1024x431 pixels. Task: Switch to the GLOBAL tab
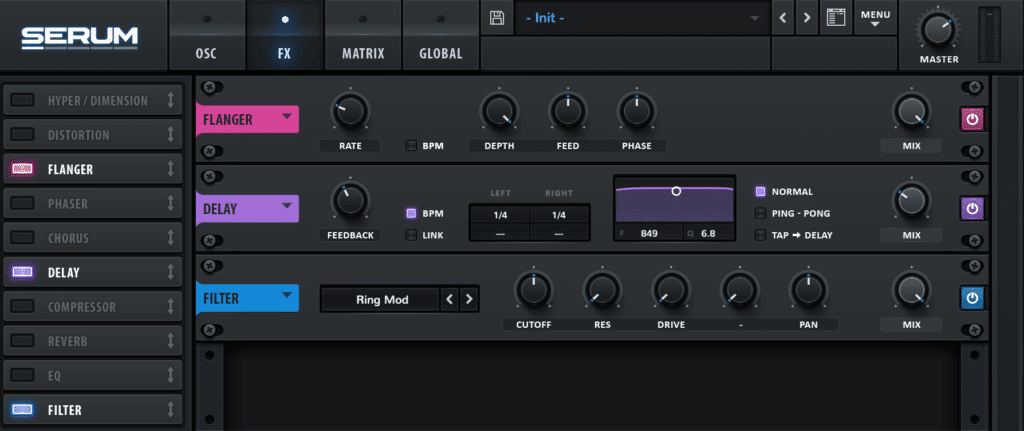[x=441, y=35]
